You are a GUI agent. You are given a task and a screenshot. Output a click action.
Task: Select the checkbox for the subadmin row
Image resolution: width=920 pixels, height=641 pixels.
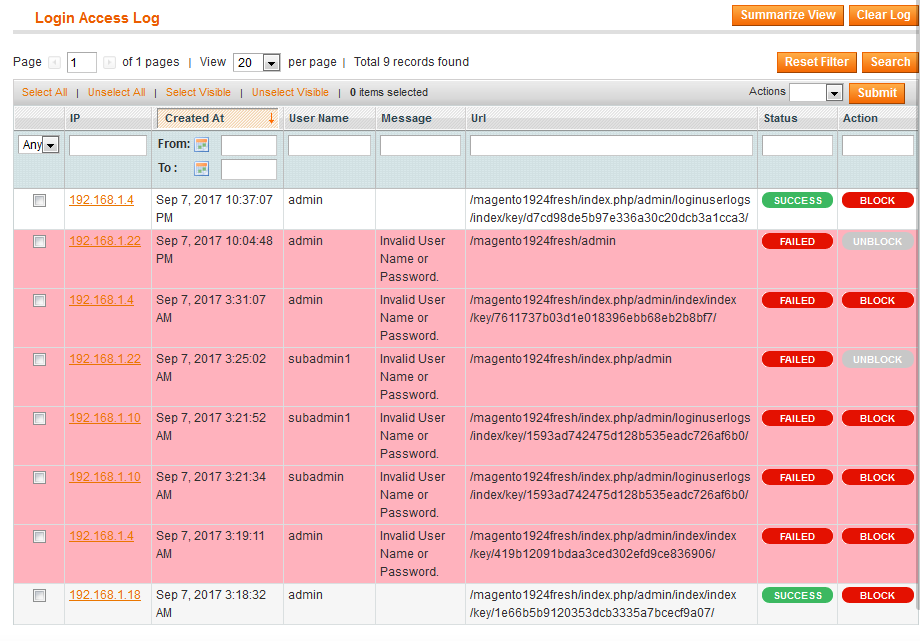(x=40, y=478)
